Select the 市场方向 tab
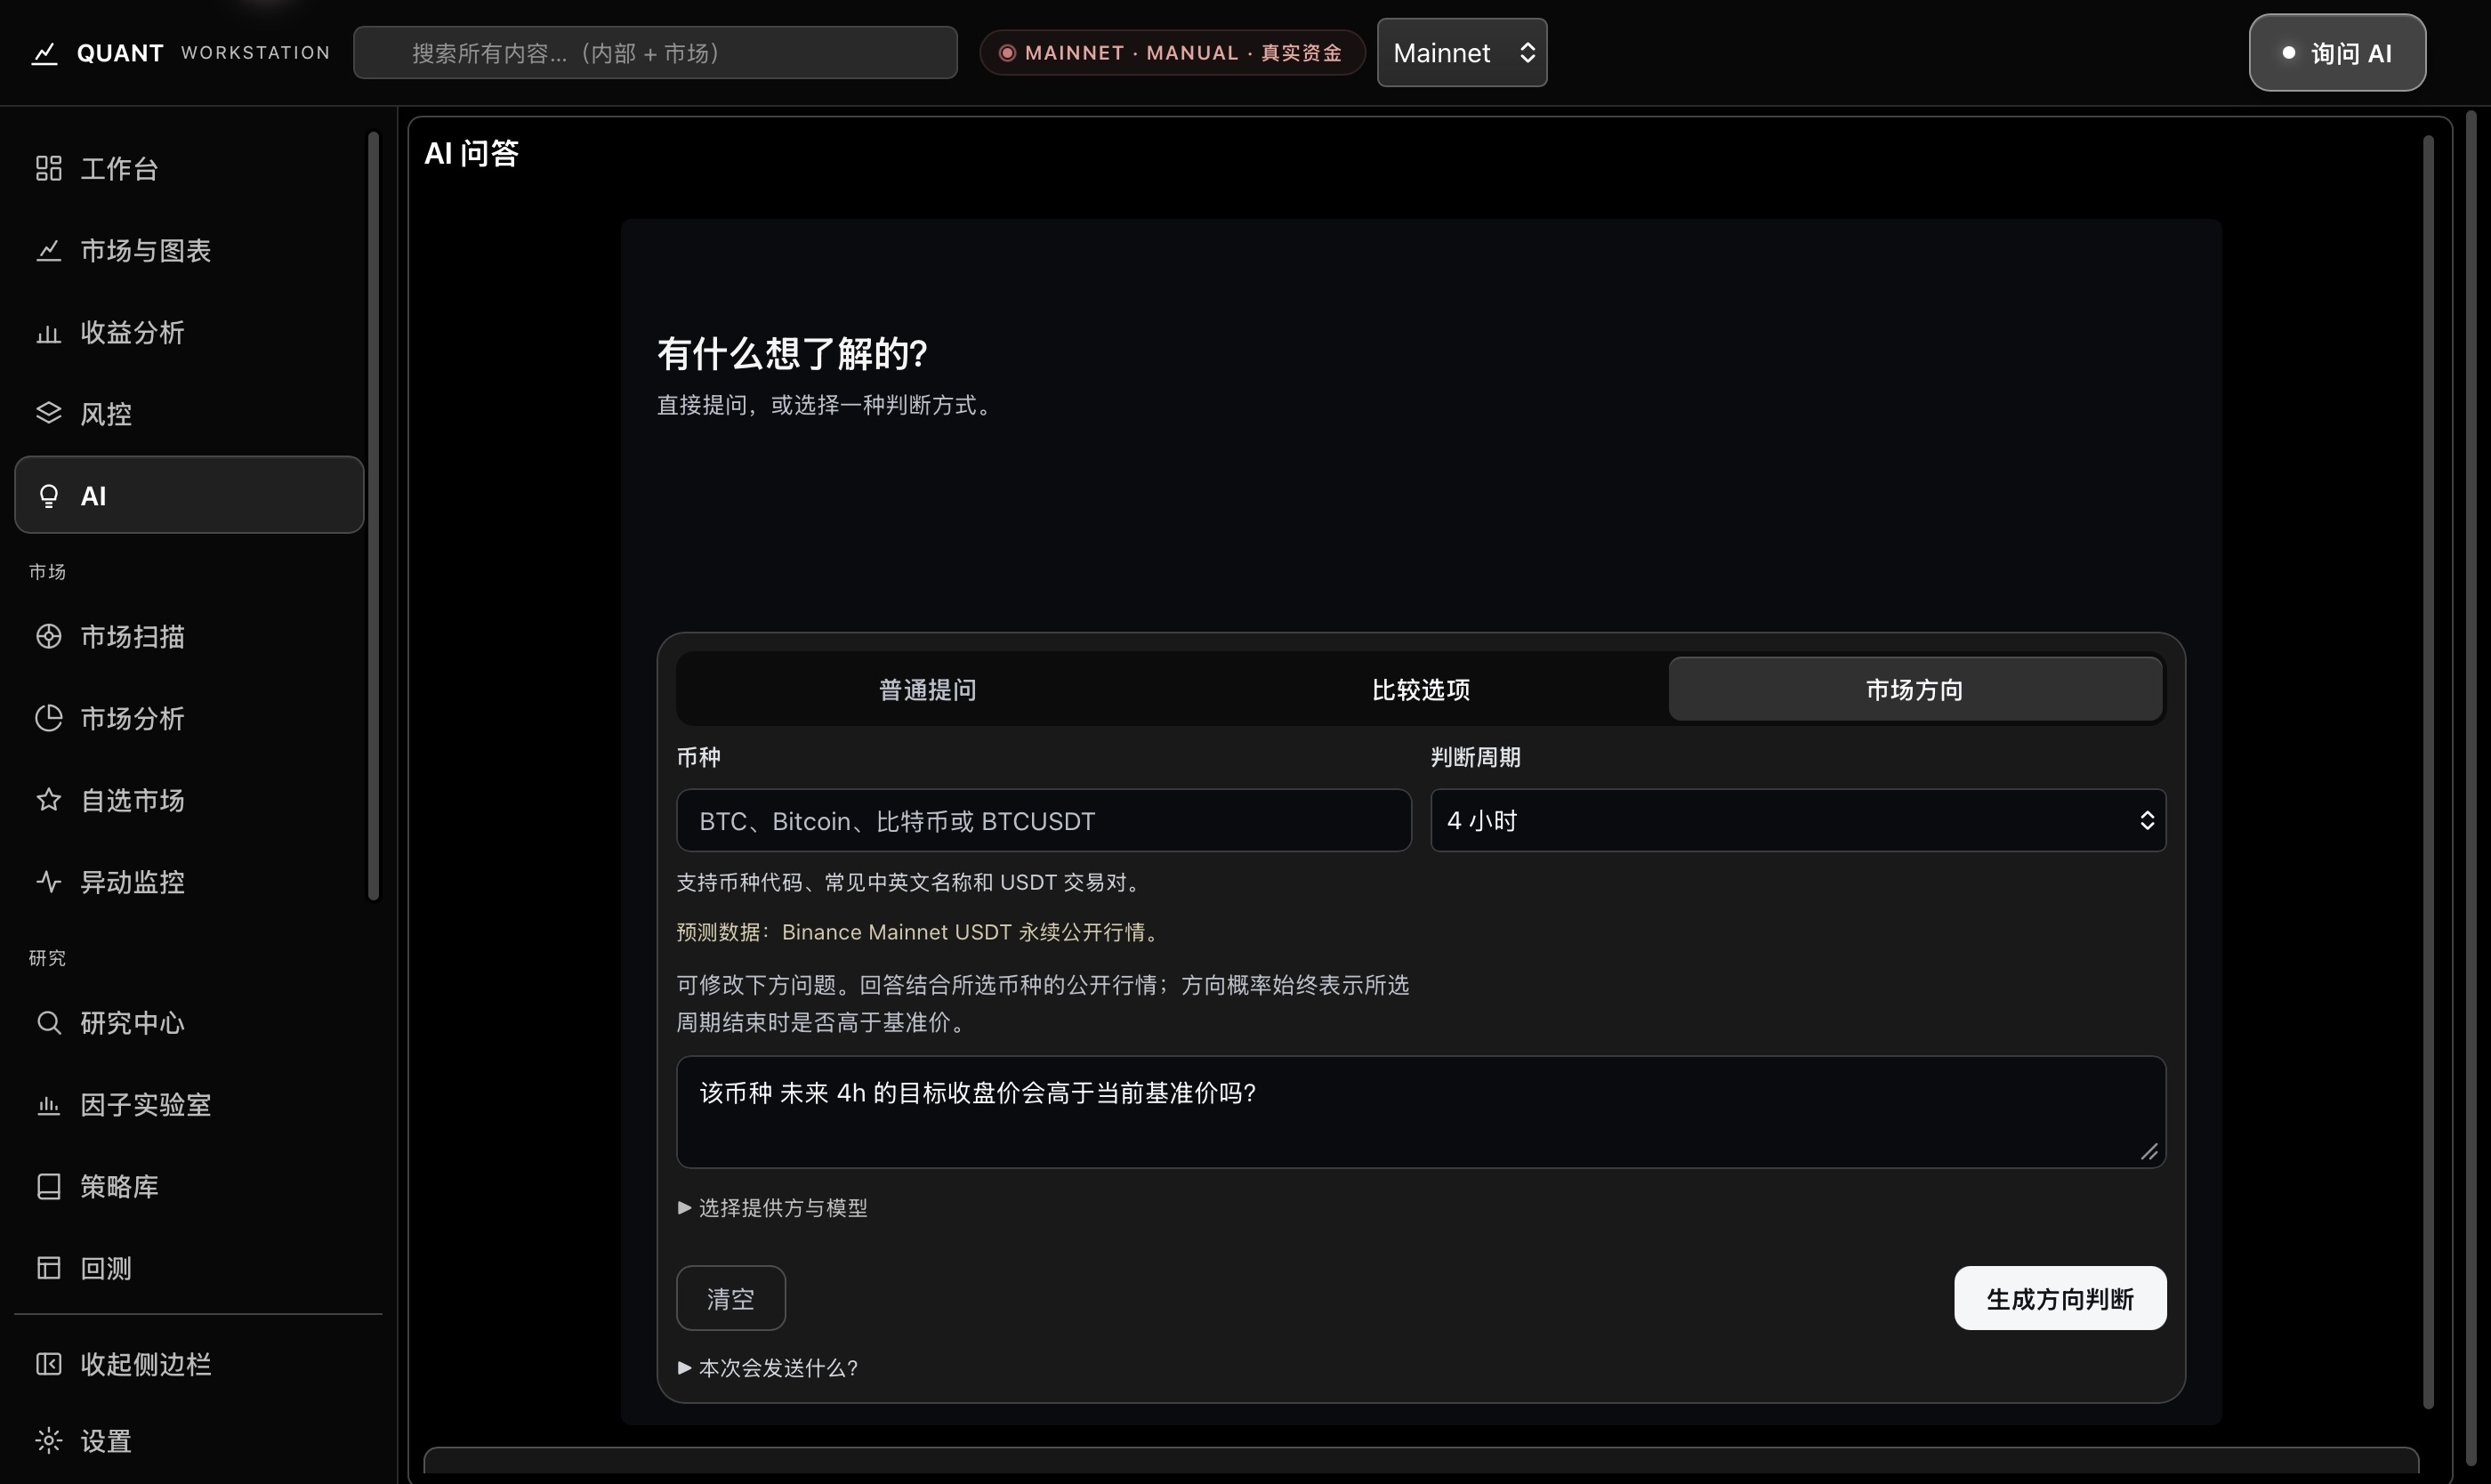2491x1484 pixels. click(1914, 689)
